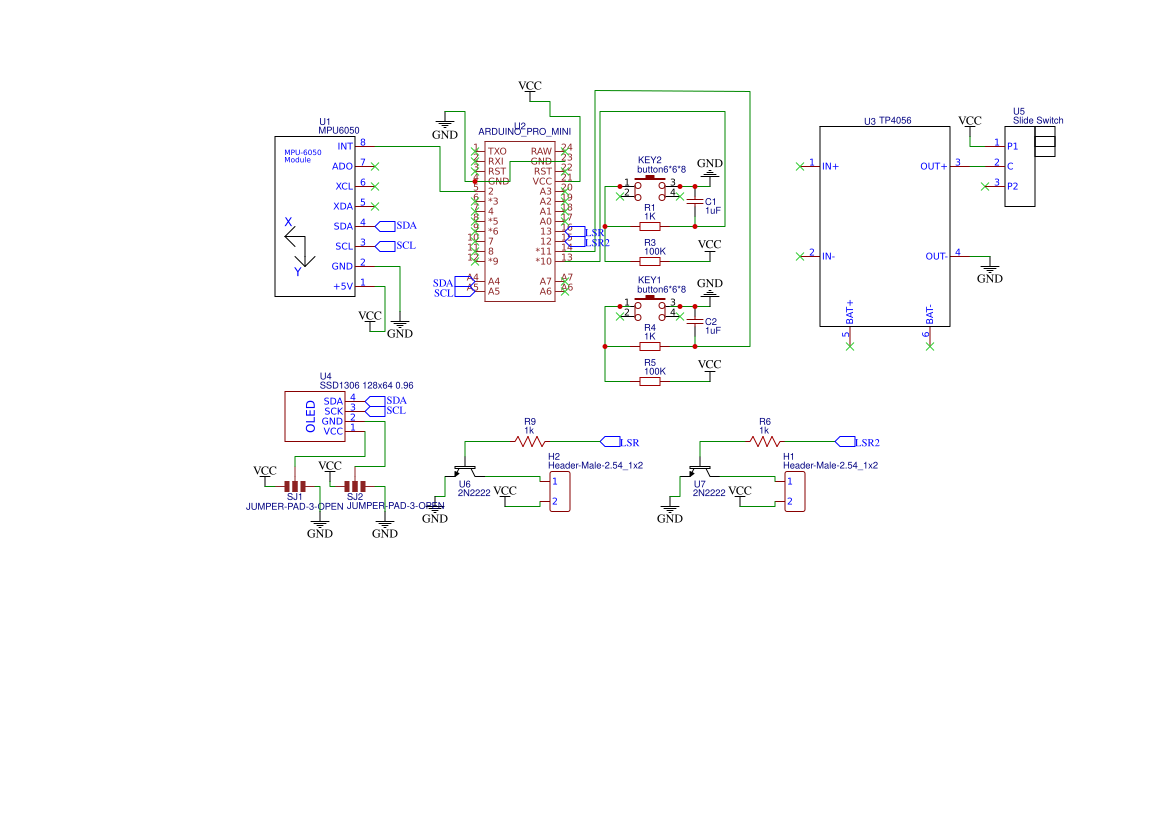Select SDA net flag at MPU6050 pin 4

(385, 226)
